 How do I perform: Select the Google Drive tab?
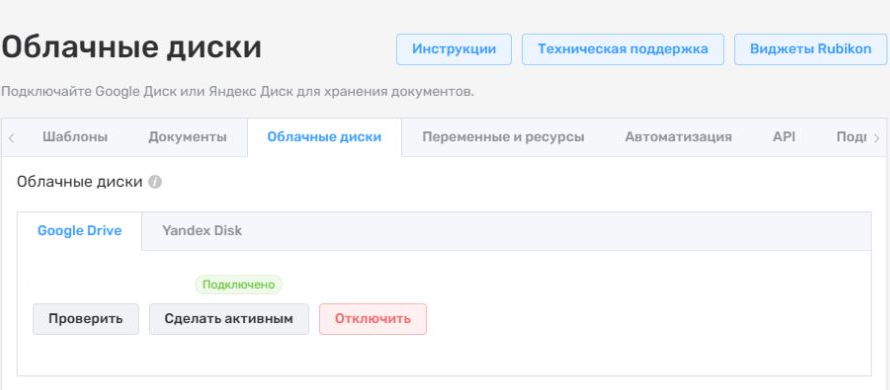79,231
